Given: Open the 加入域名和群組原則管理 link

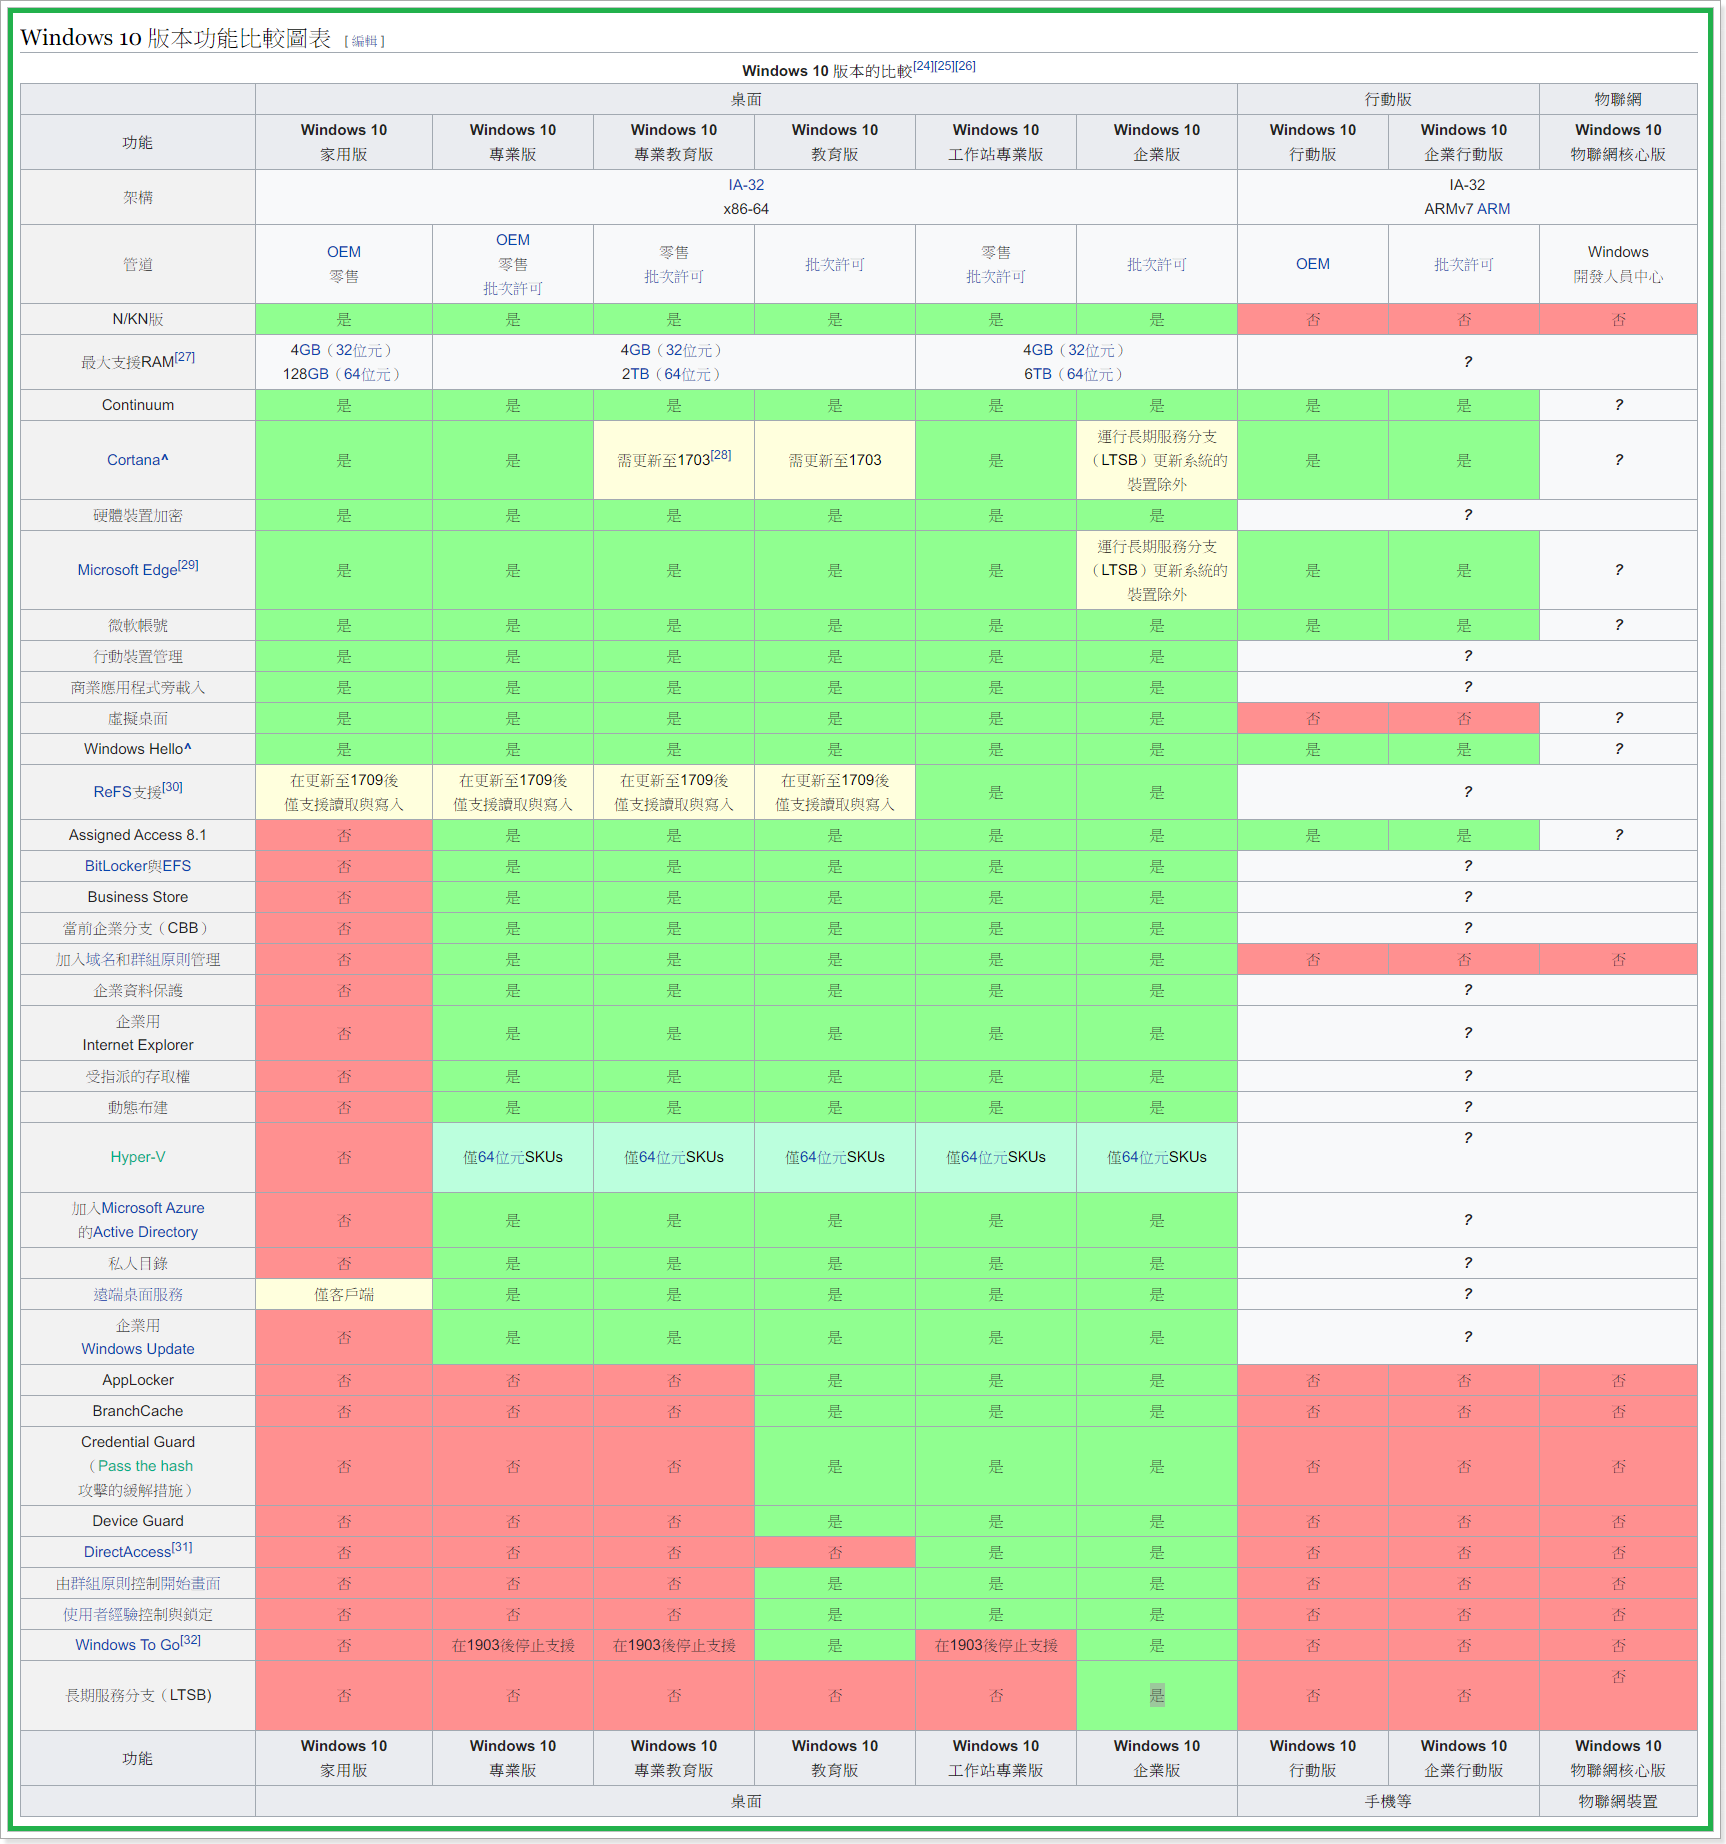Looking at the screenshot, I should 138,959.
